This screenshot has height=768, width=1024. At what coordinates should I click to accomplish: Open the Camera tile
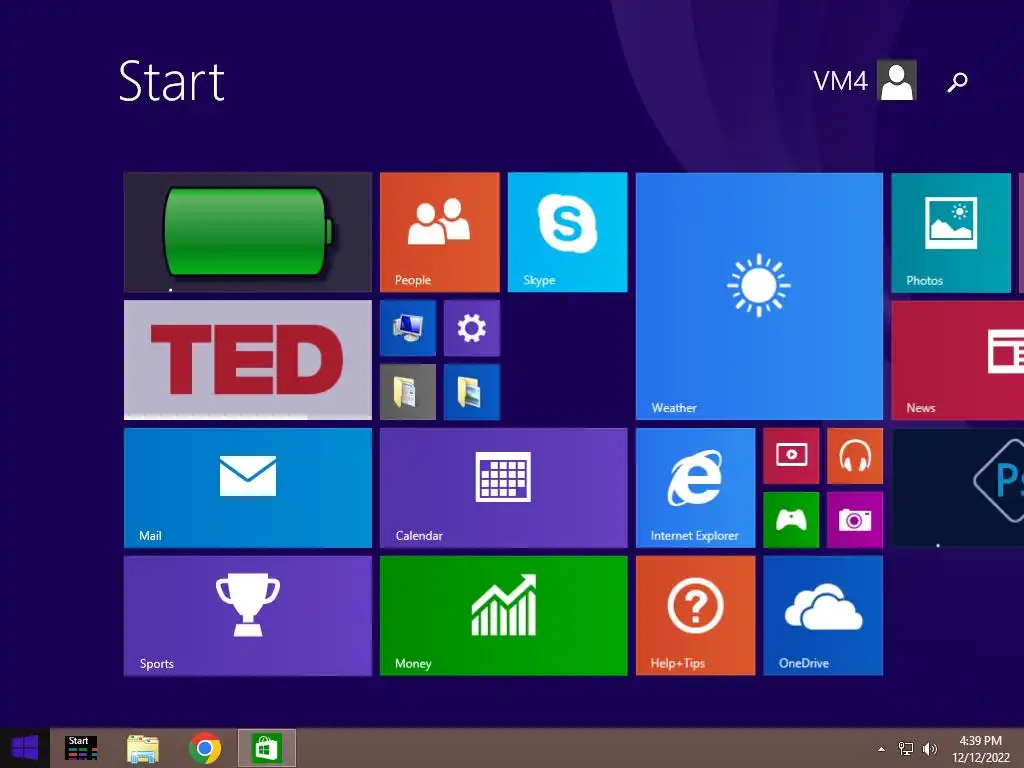pyautogui.click(x=855, y=520)
